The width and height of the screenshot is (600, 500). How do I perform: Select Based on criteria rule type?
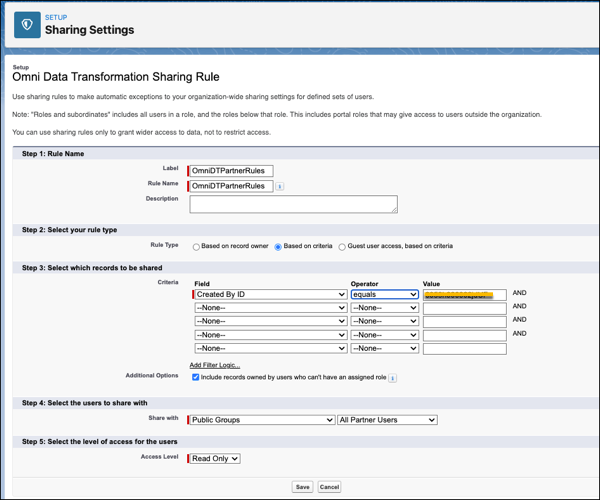point(278,247)
